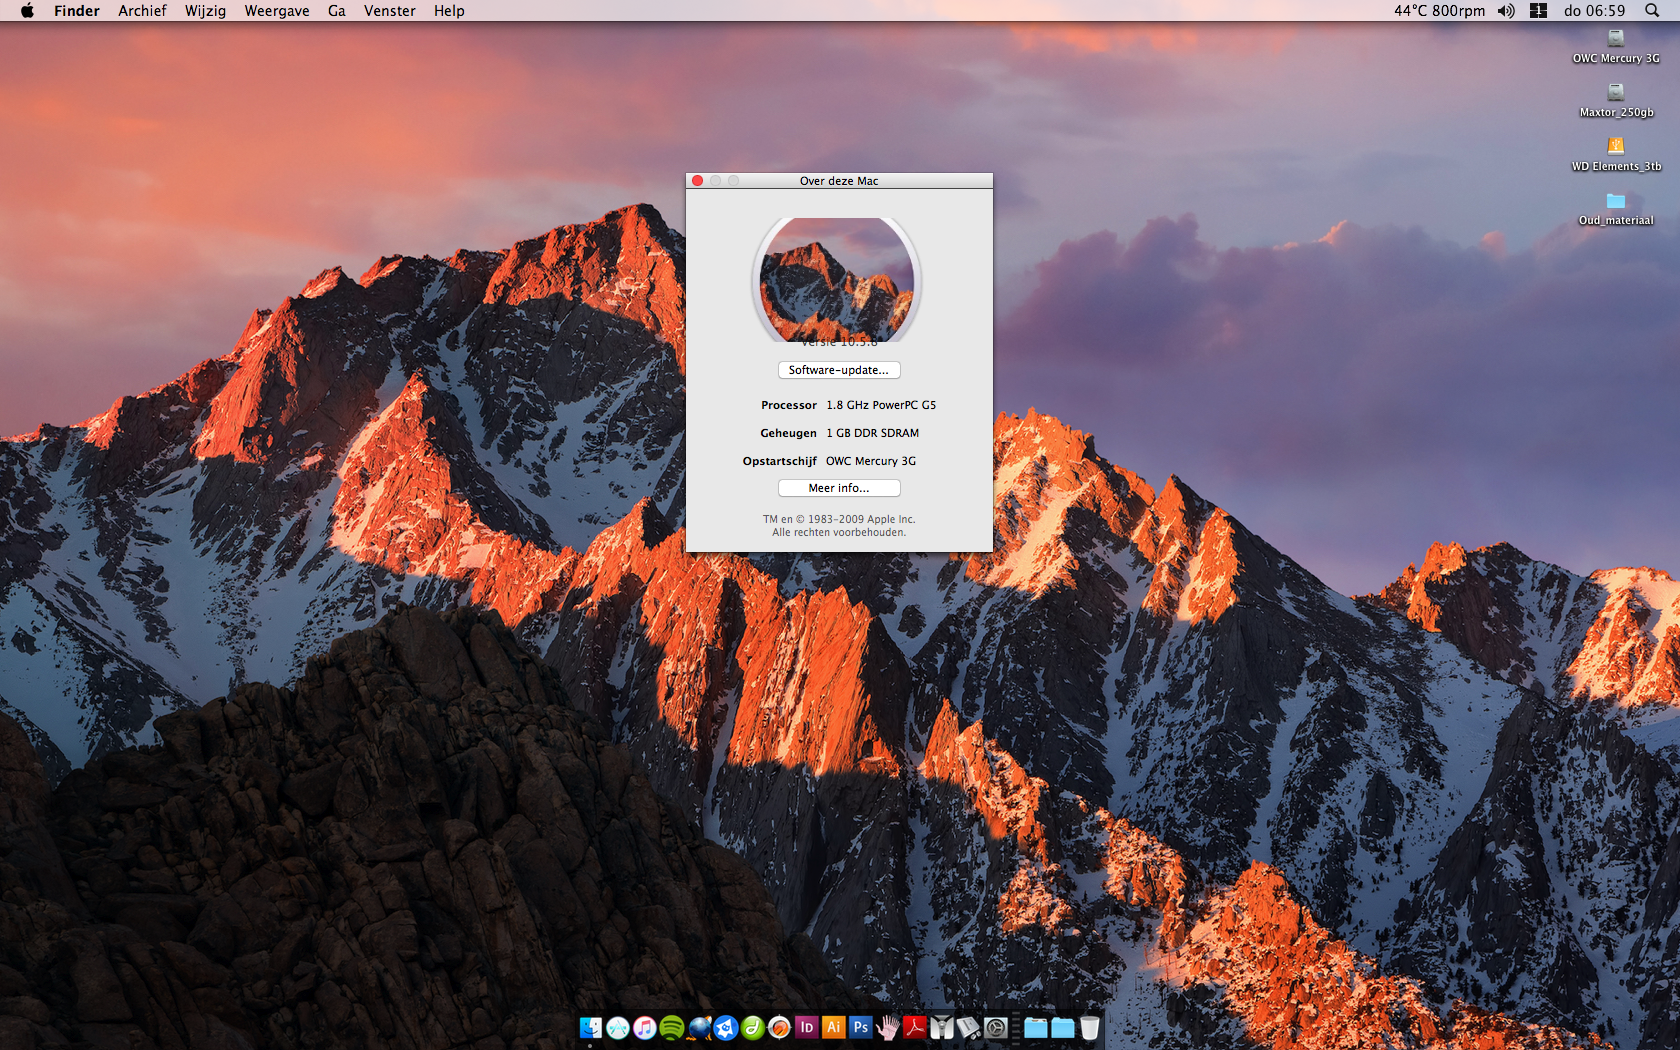Launch Adobe Photoshop from the Dock
Image resolution: width=1680 pixels, height=1050 pixels.
tap(861, 1027)
